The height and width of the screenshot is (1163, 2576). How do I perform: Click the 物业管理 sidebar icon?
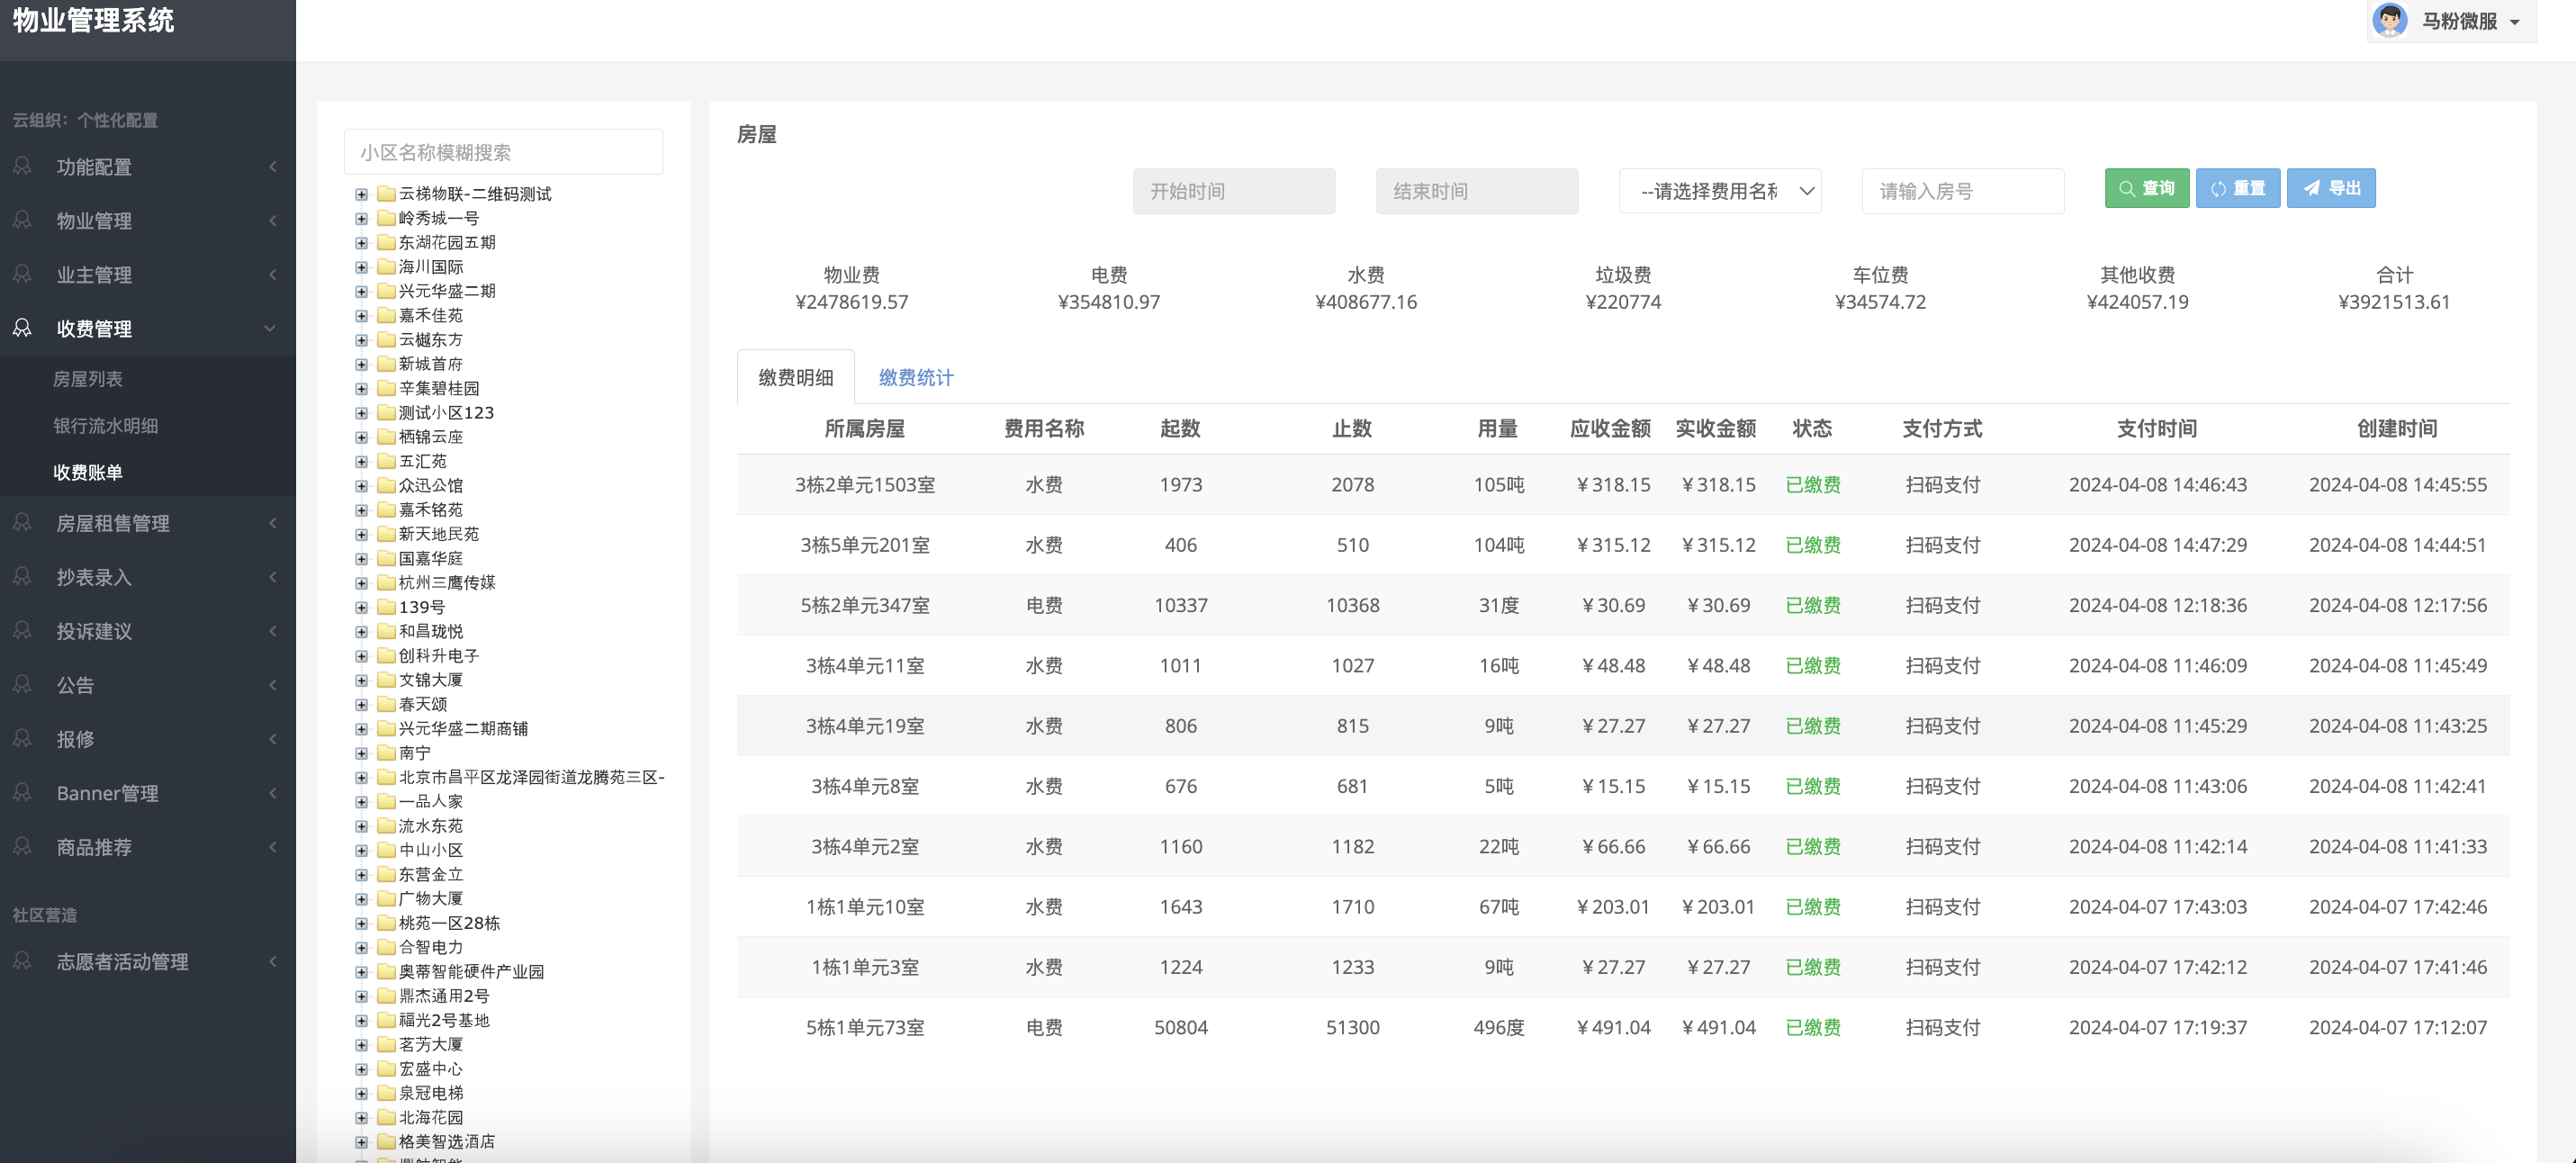22,220
